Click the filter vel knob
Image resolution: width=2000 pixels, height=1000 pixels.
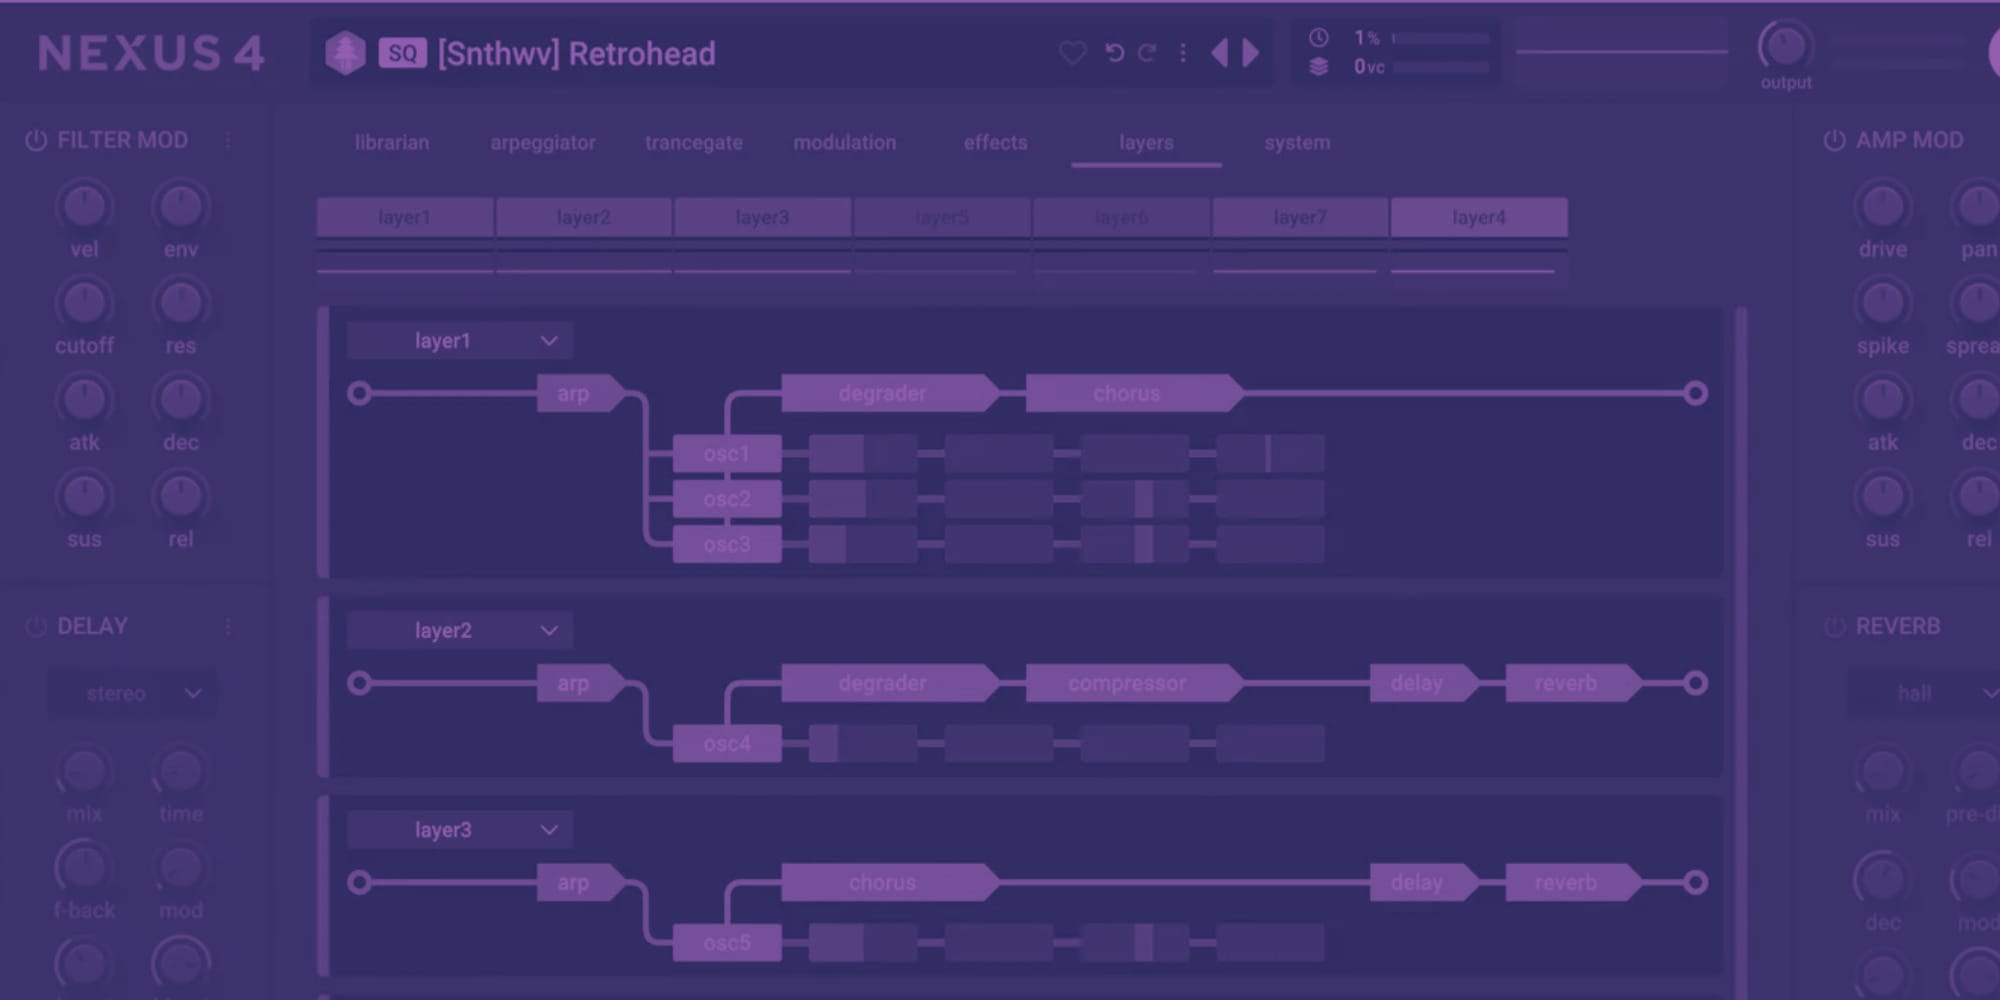pos(84,206)
